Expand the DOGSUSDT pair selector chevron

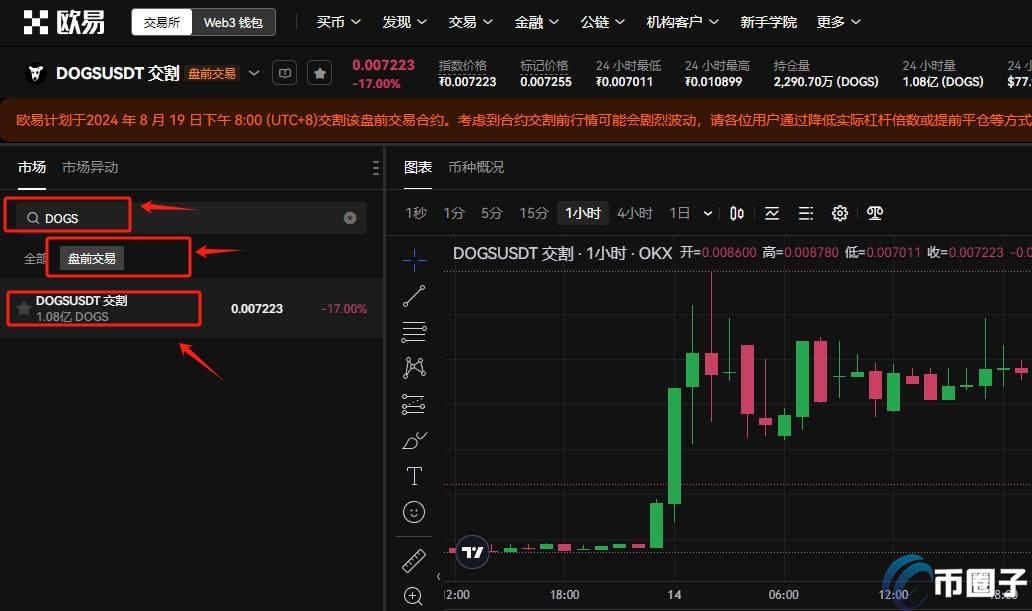(x=254, y=73)
